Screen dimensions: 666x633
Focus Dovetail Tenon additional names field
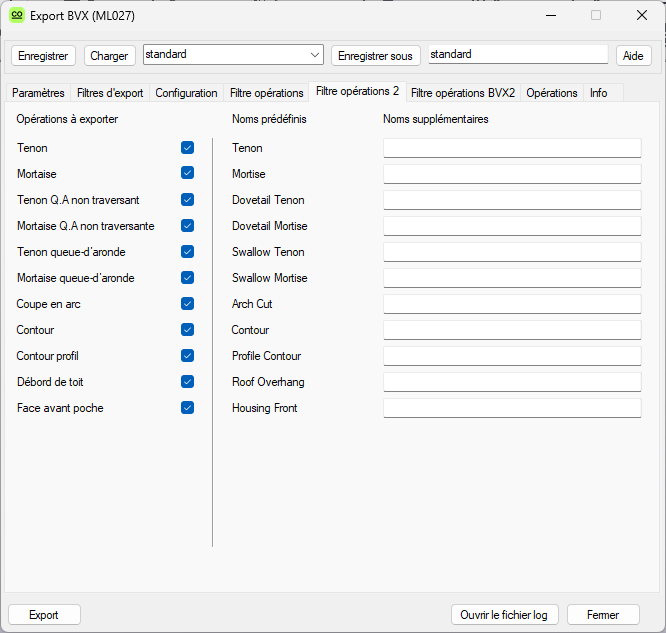pyautogui.click(x=512, y=200)
